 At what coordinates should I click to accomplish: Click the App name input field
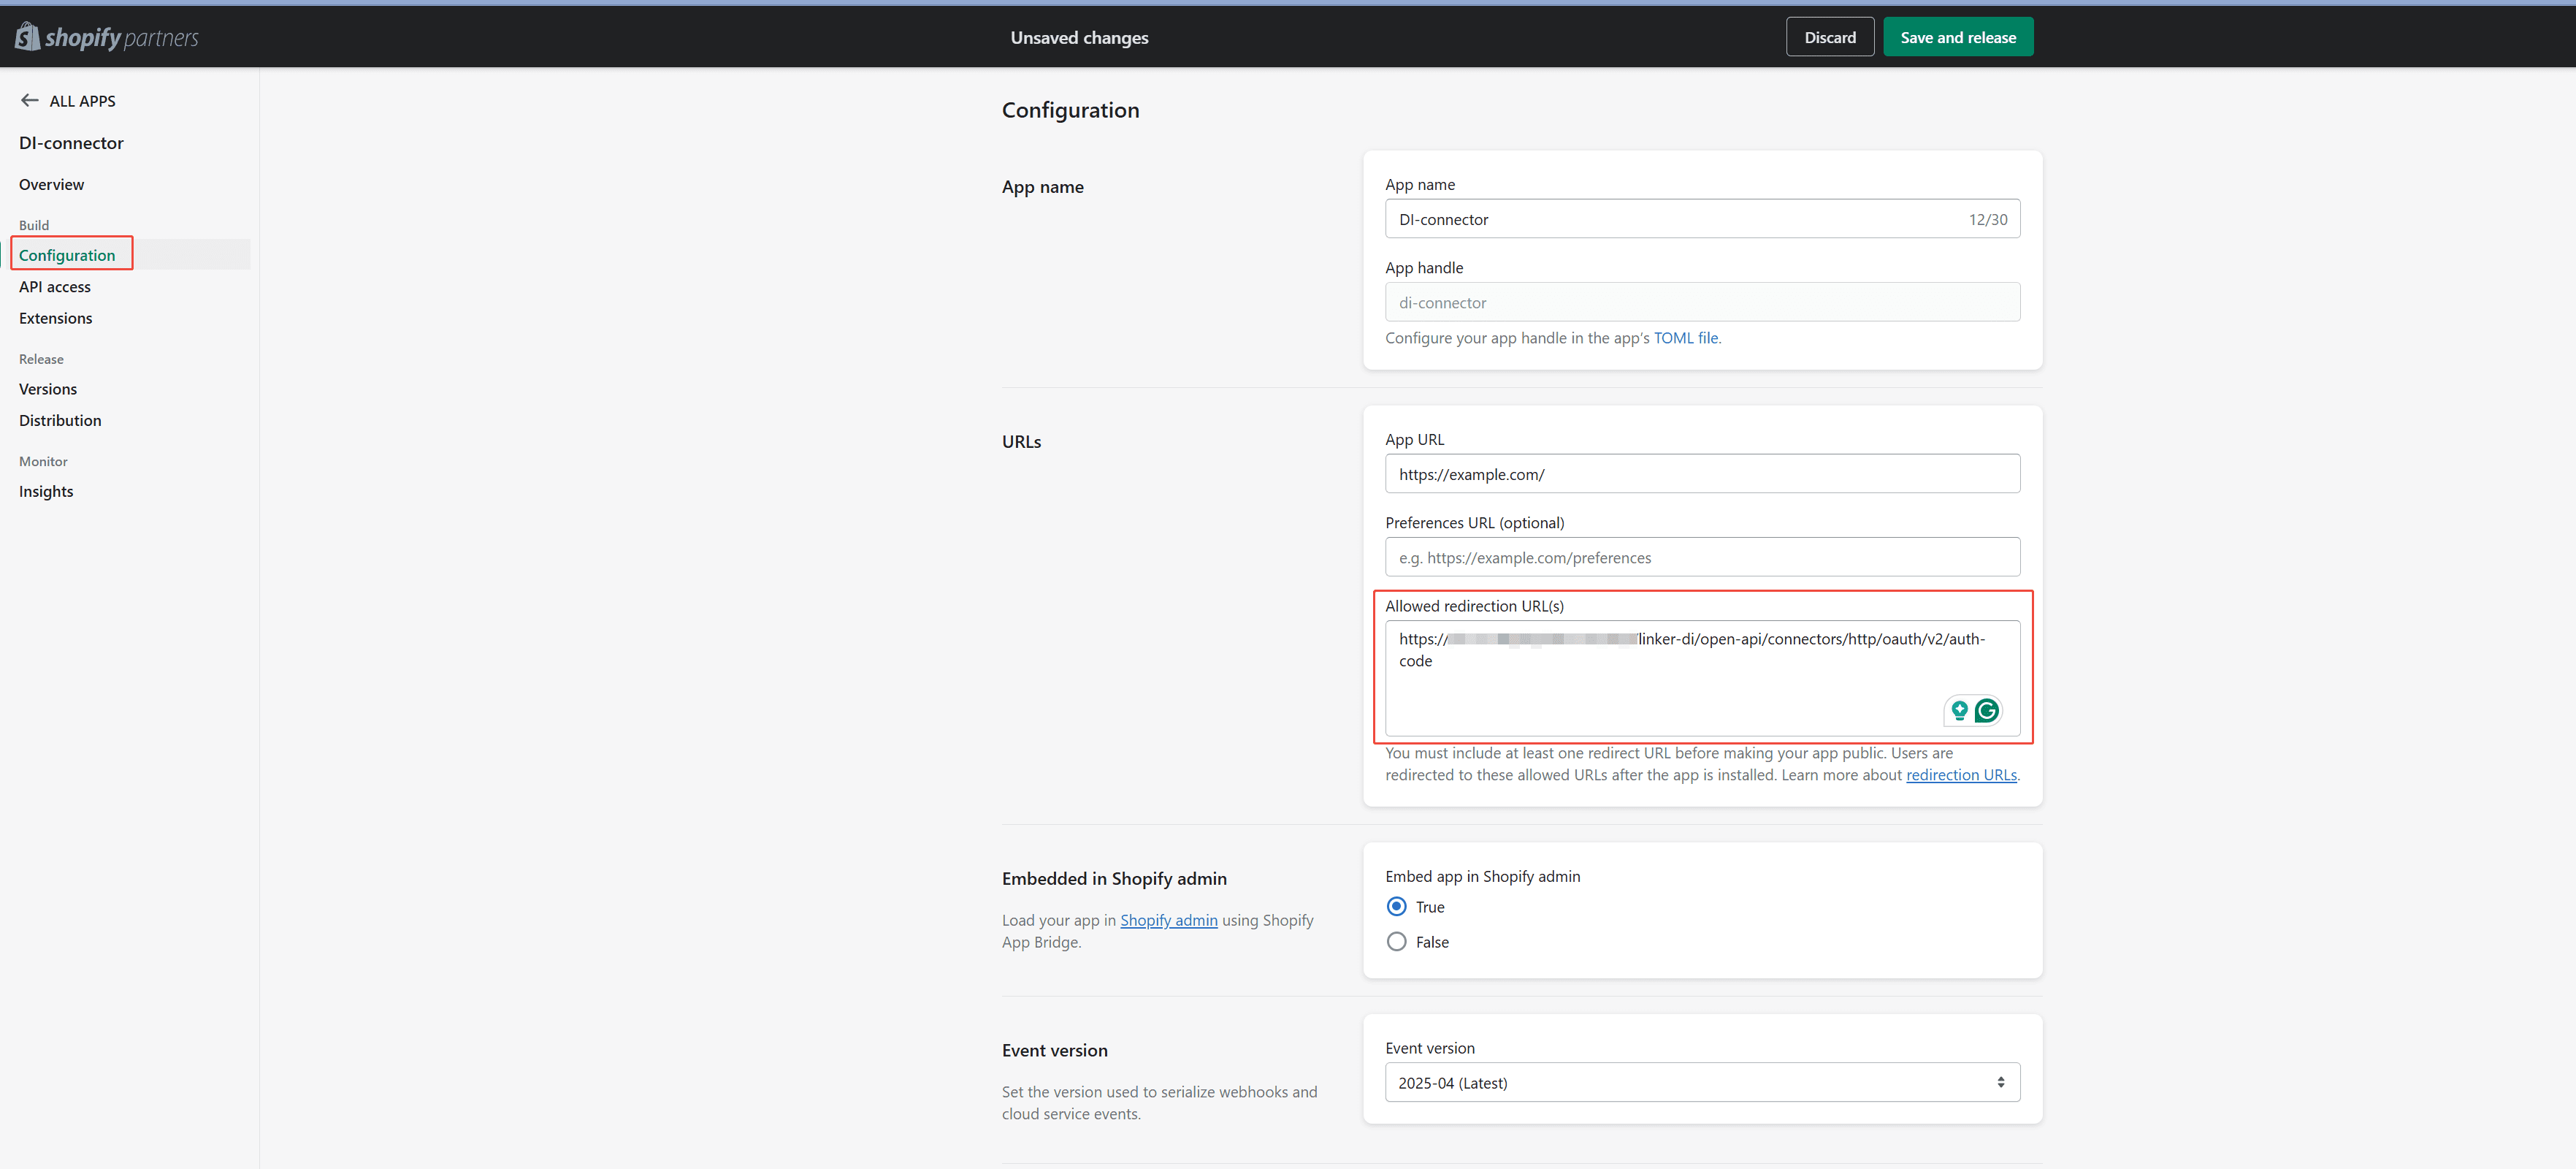[1702, 219]
